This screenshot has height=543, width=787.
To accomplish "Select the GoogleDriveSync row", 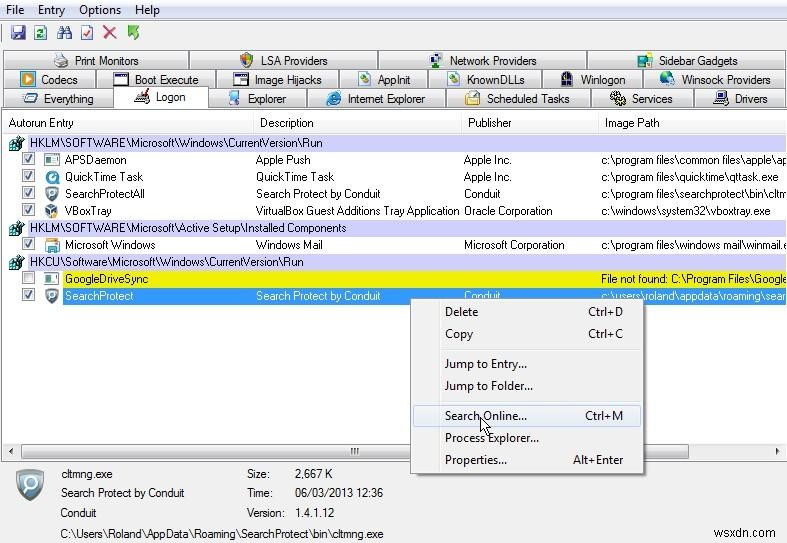I will [424, 279].
